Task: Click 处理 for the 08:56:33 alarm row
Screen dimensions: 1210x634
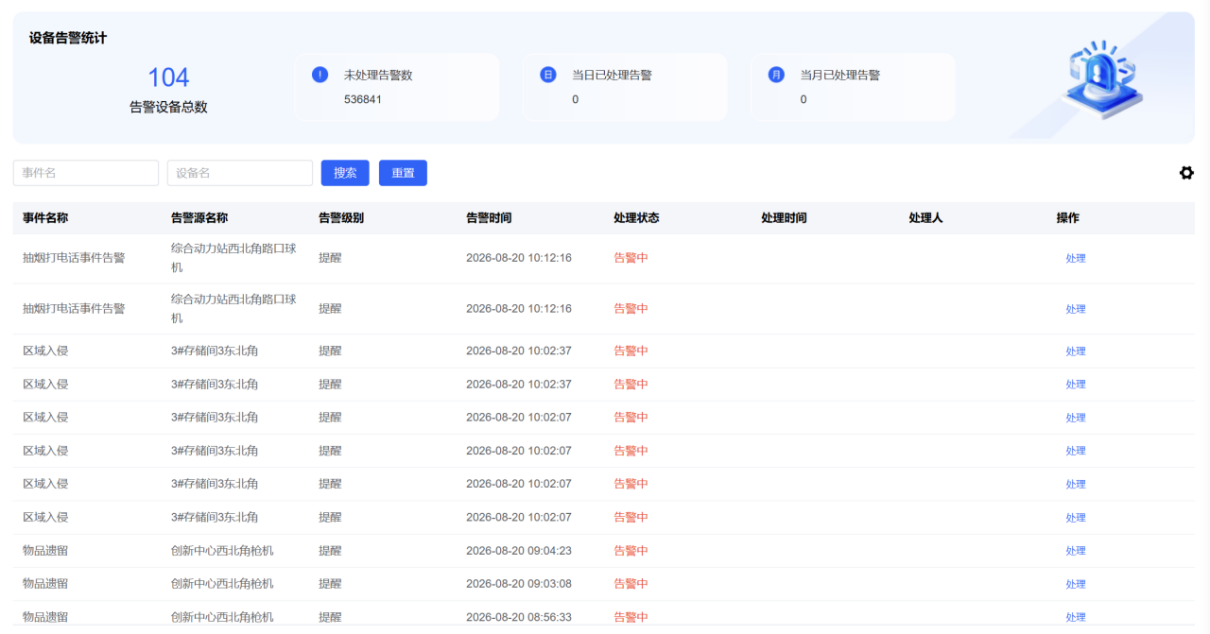Action: click(1075, 618)
